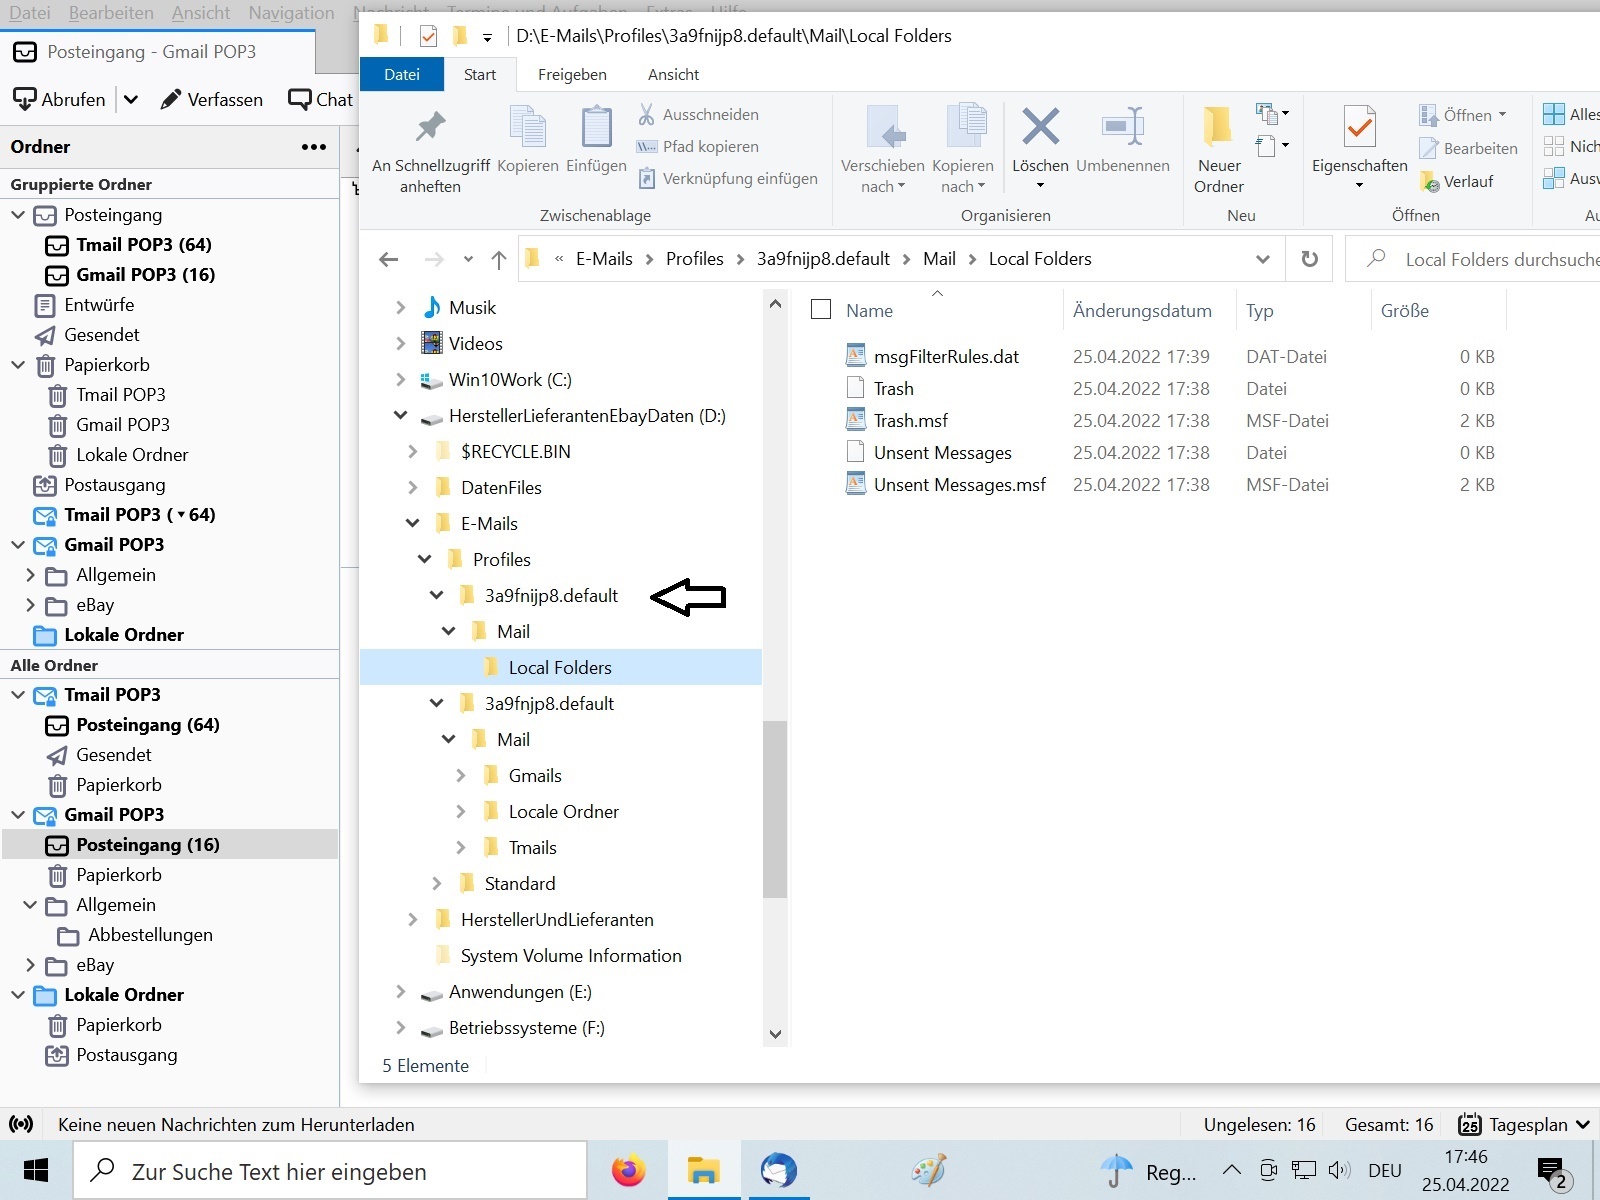
Task: Click the Local Folders durchsuchen search field
Action: 1490,259
